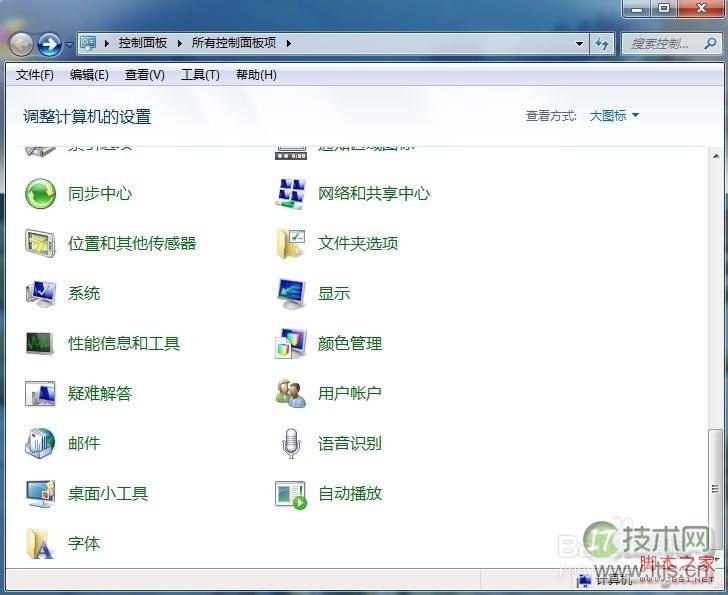Click the 用户帐户 link
Screen dimensions: 728x595
tap(350, 394)
